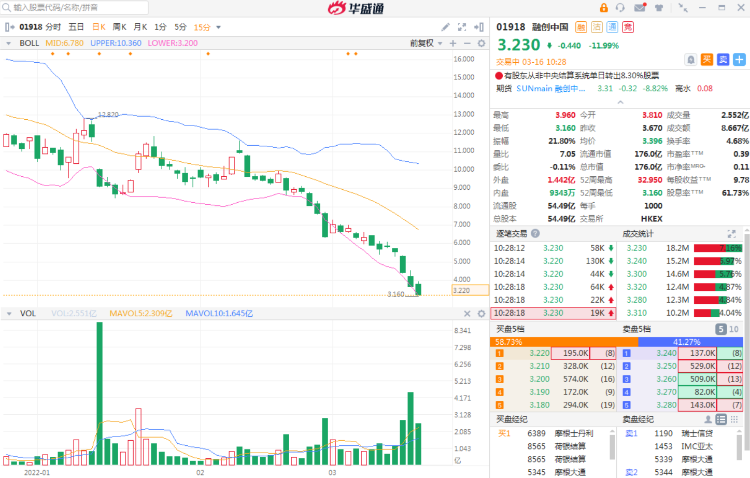This screenshot has height=478, width=750.
Task: Open the mail messages icon in title bar
Action: [641, 8]
